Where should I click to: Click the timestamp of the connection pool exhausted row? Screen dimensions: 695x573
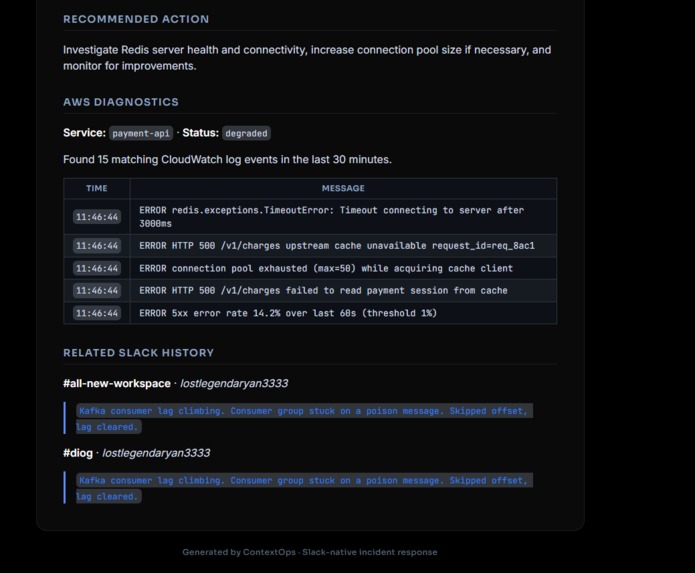97,269
